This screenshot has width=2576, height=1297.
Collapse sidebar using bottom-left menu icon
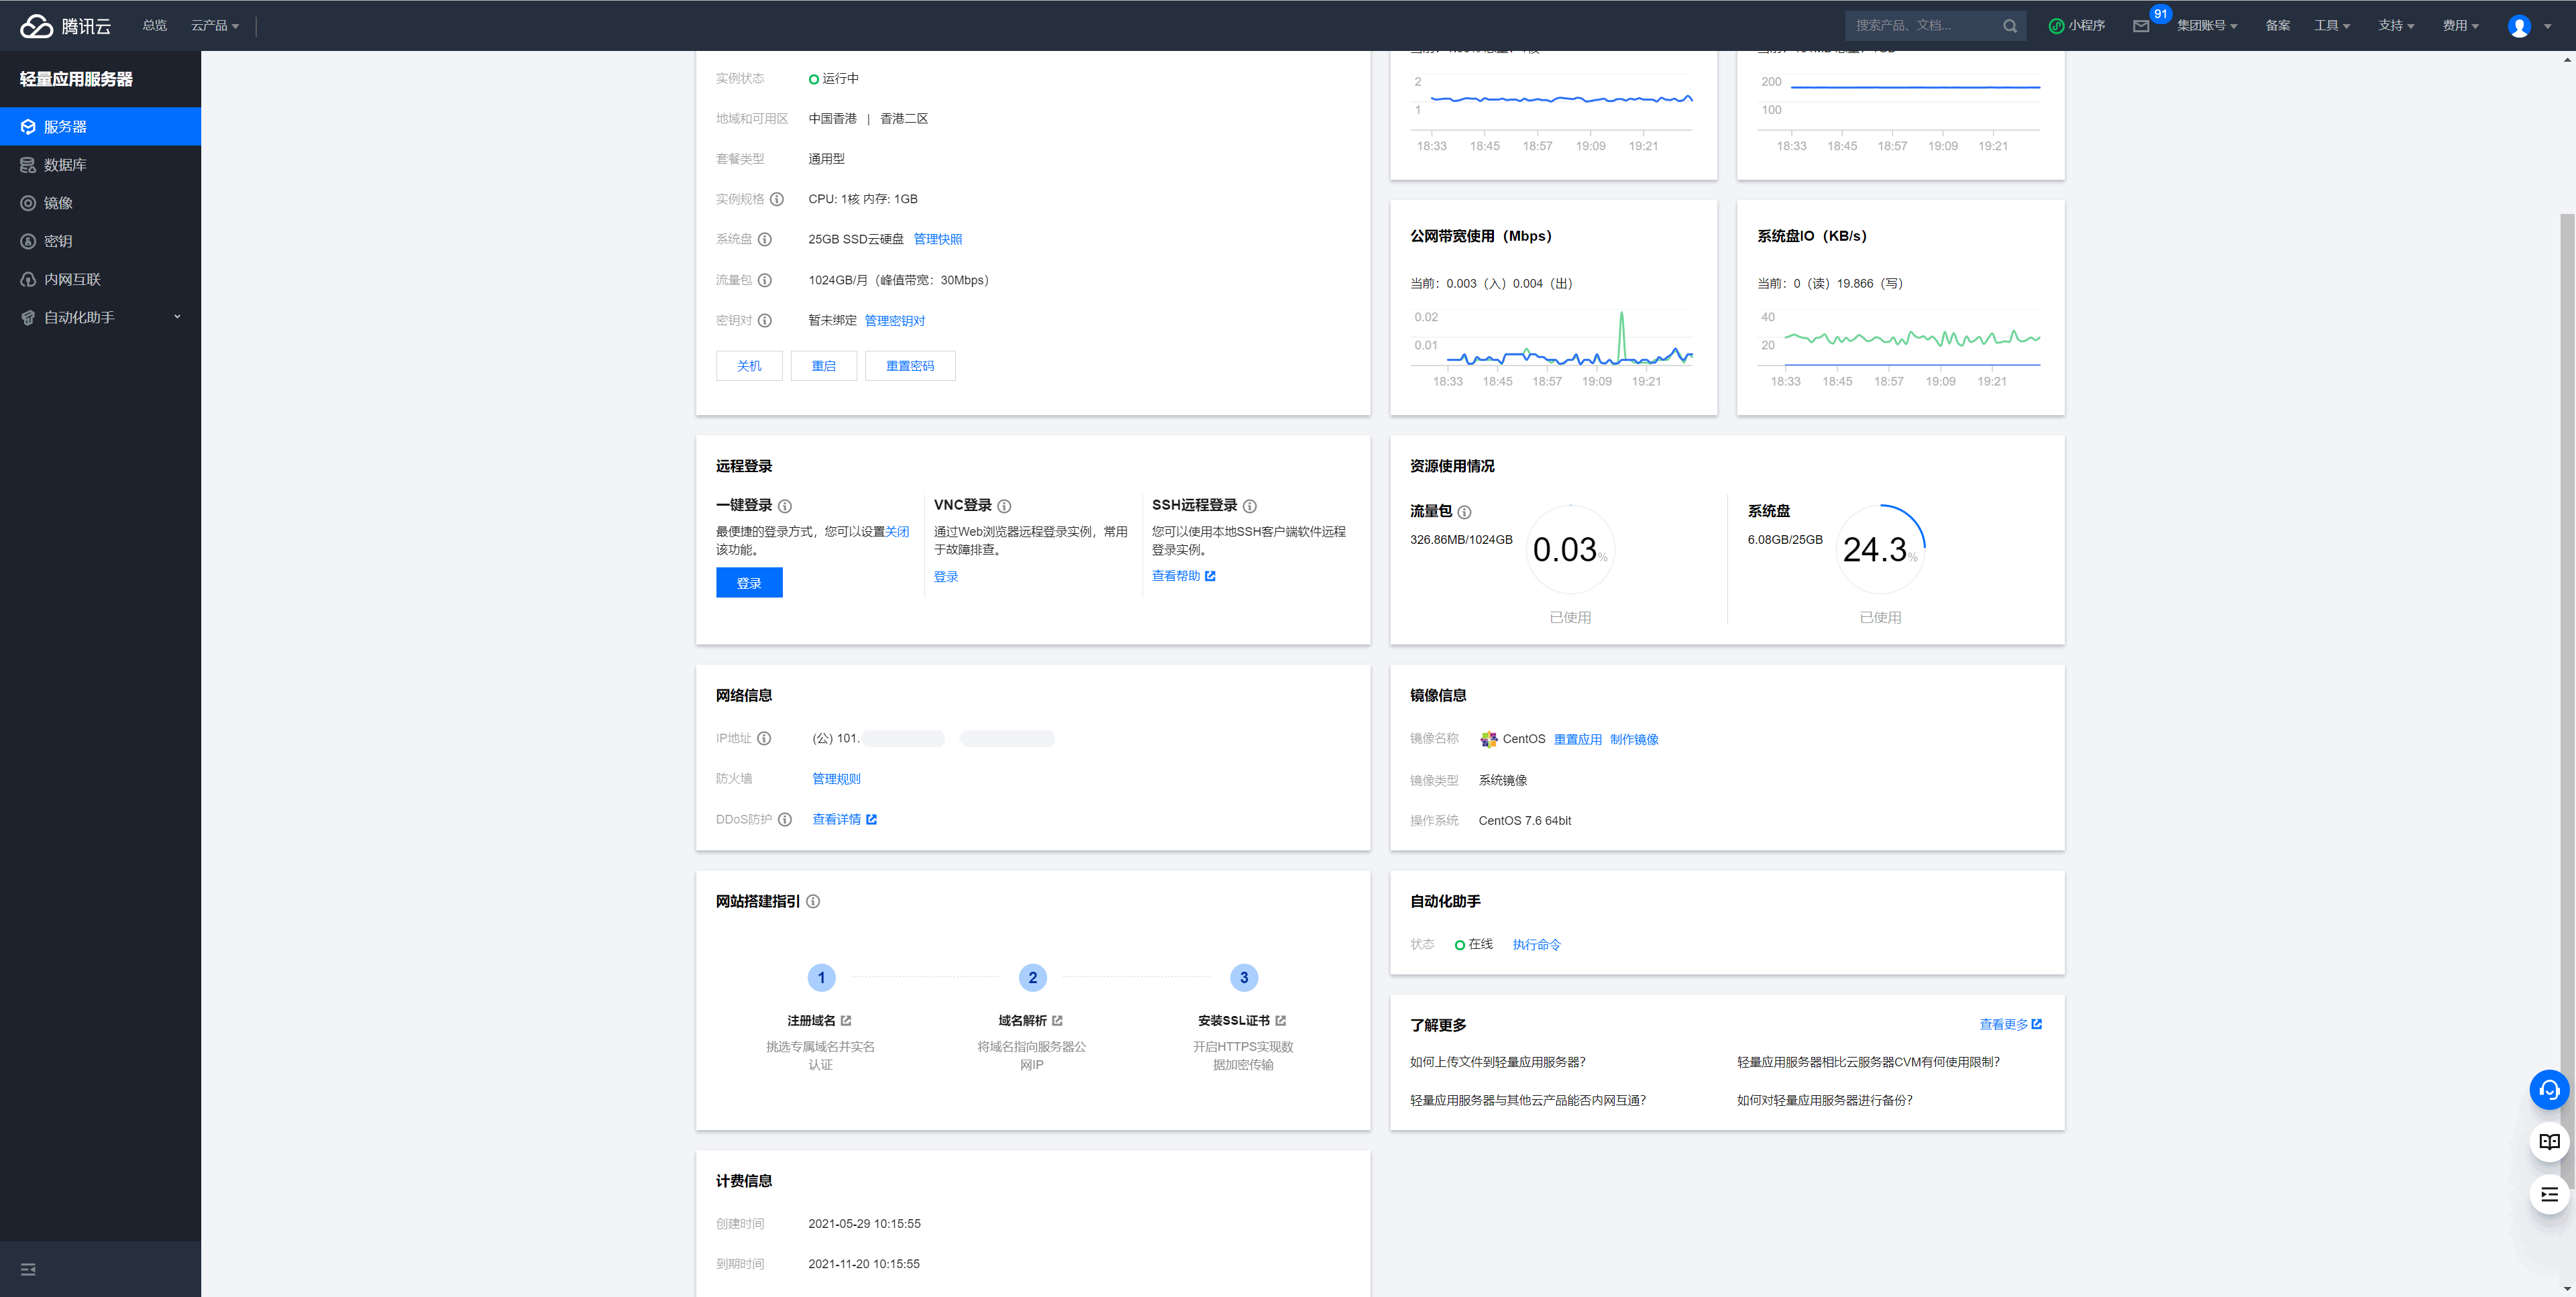coord(28,1269)
